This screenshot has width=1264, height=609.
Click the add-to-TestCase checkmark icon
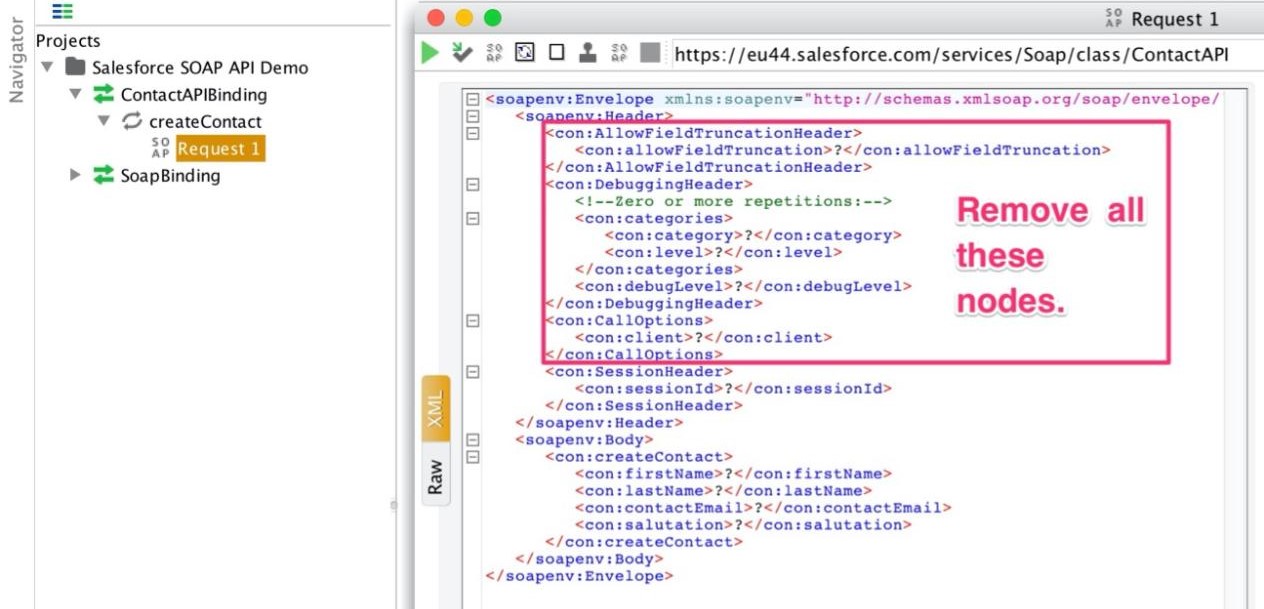point(461,53)
